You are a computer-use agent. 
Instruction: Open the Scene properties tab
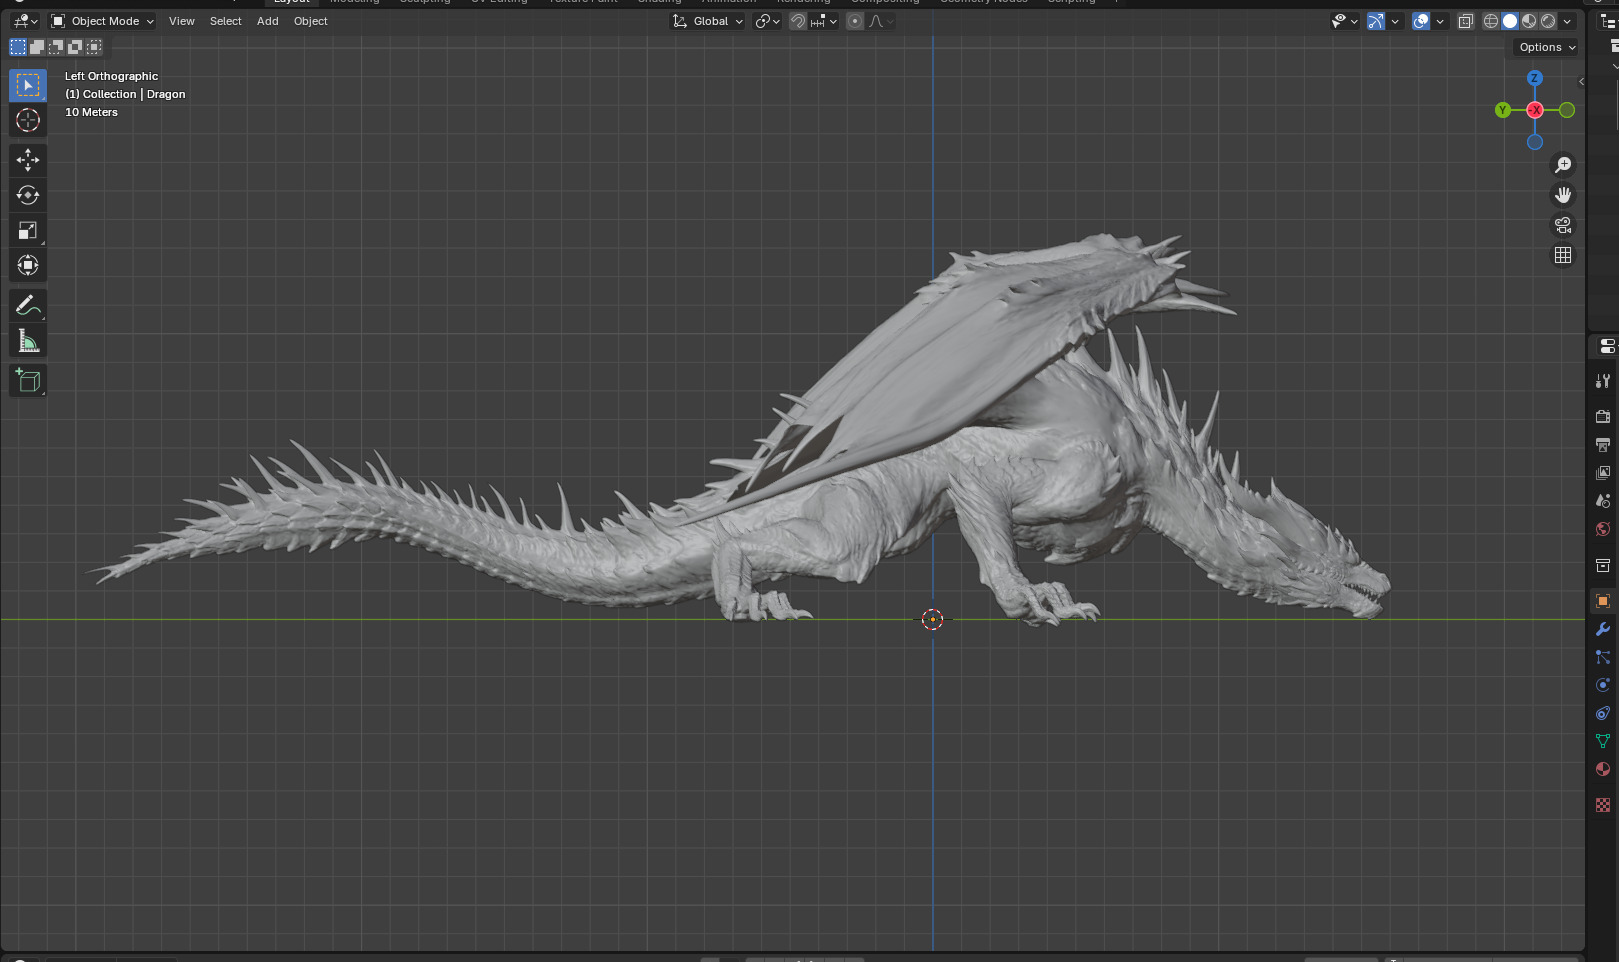1603,500
